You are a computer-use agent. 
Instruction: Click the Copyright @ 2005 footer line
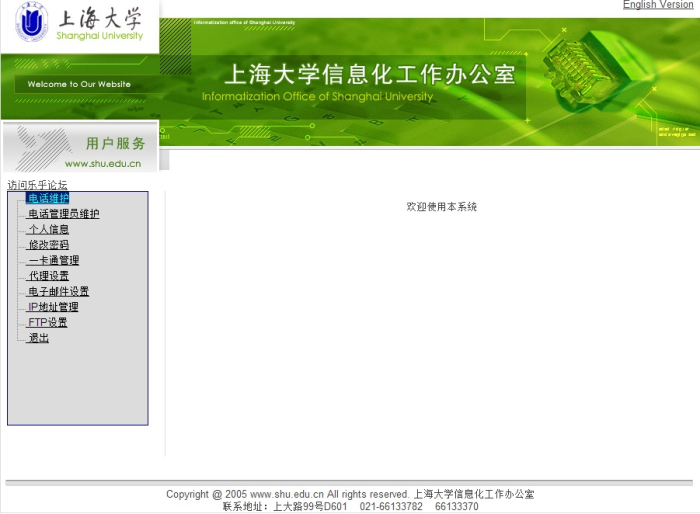pos(350,494)
